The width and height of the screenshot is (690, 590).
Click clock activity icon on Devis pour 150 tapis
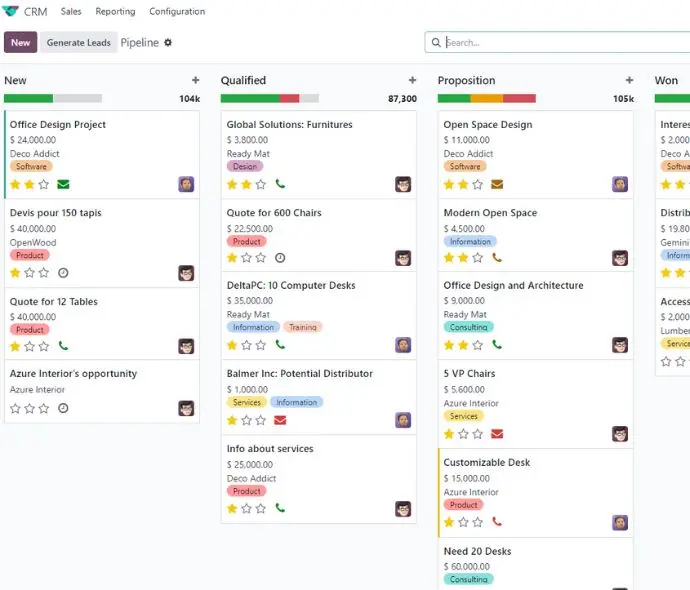click(x=63, y=273)
